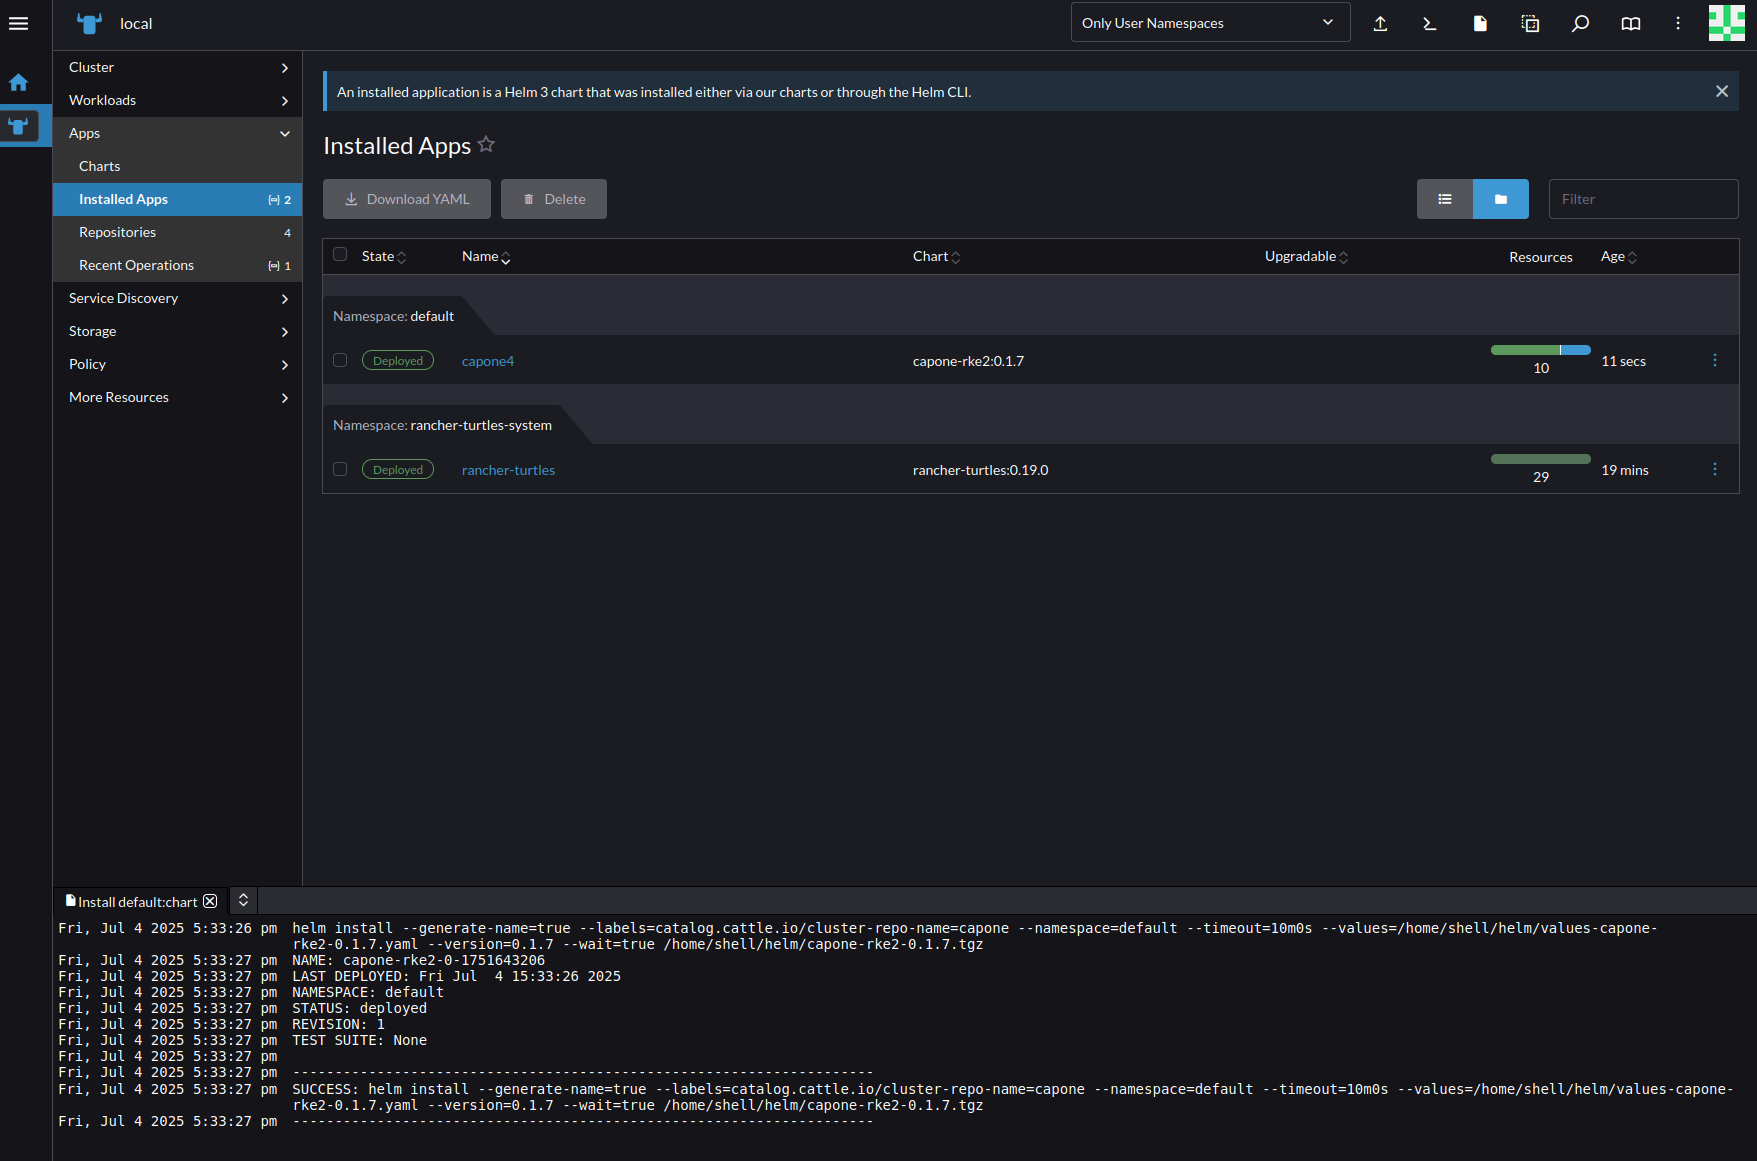1757x1161 pixels.
Task: Close the Install default:chart tab
Action: (210, 901)
